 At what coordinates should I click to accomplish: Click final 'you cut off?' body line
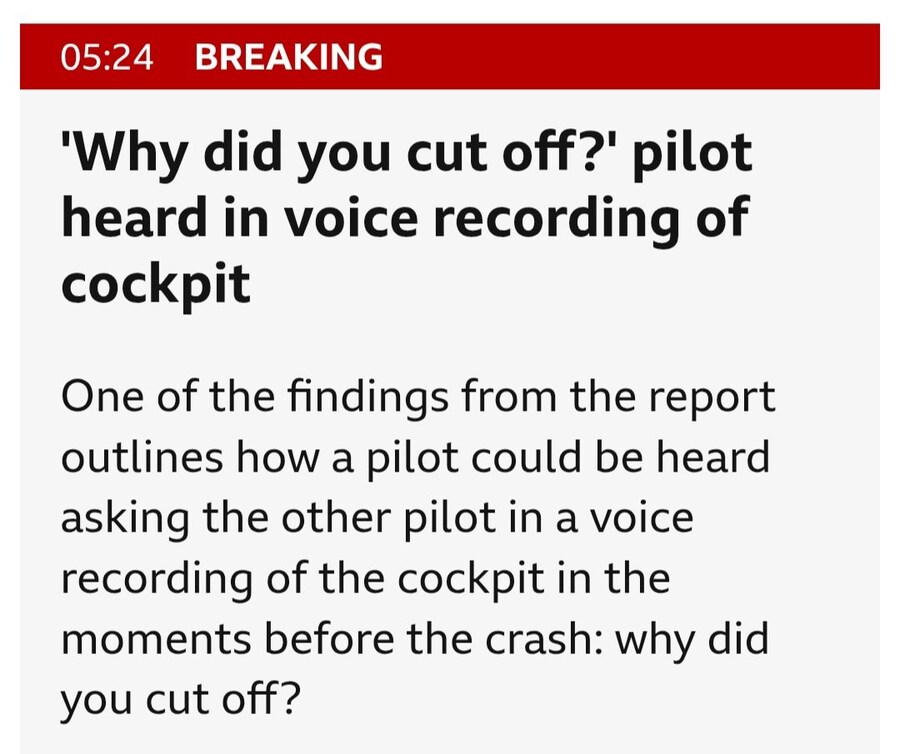tap(181, 700)
